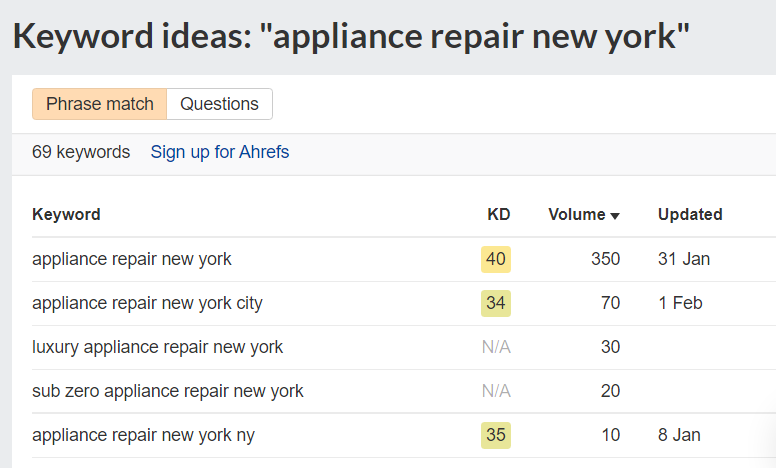This screenshot has width=777, height=468.
Task: Click the N/A KD for sub zero row
Action: click(x=496, y=391)
